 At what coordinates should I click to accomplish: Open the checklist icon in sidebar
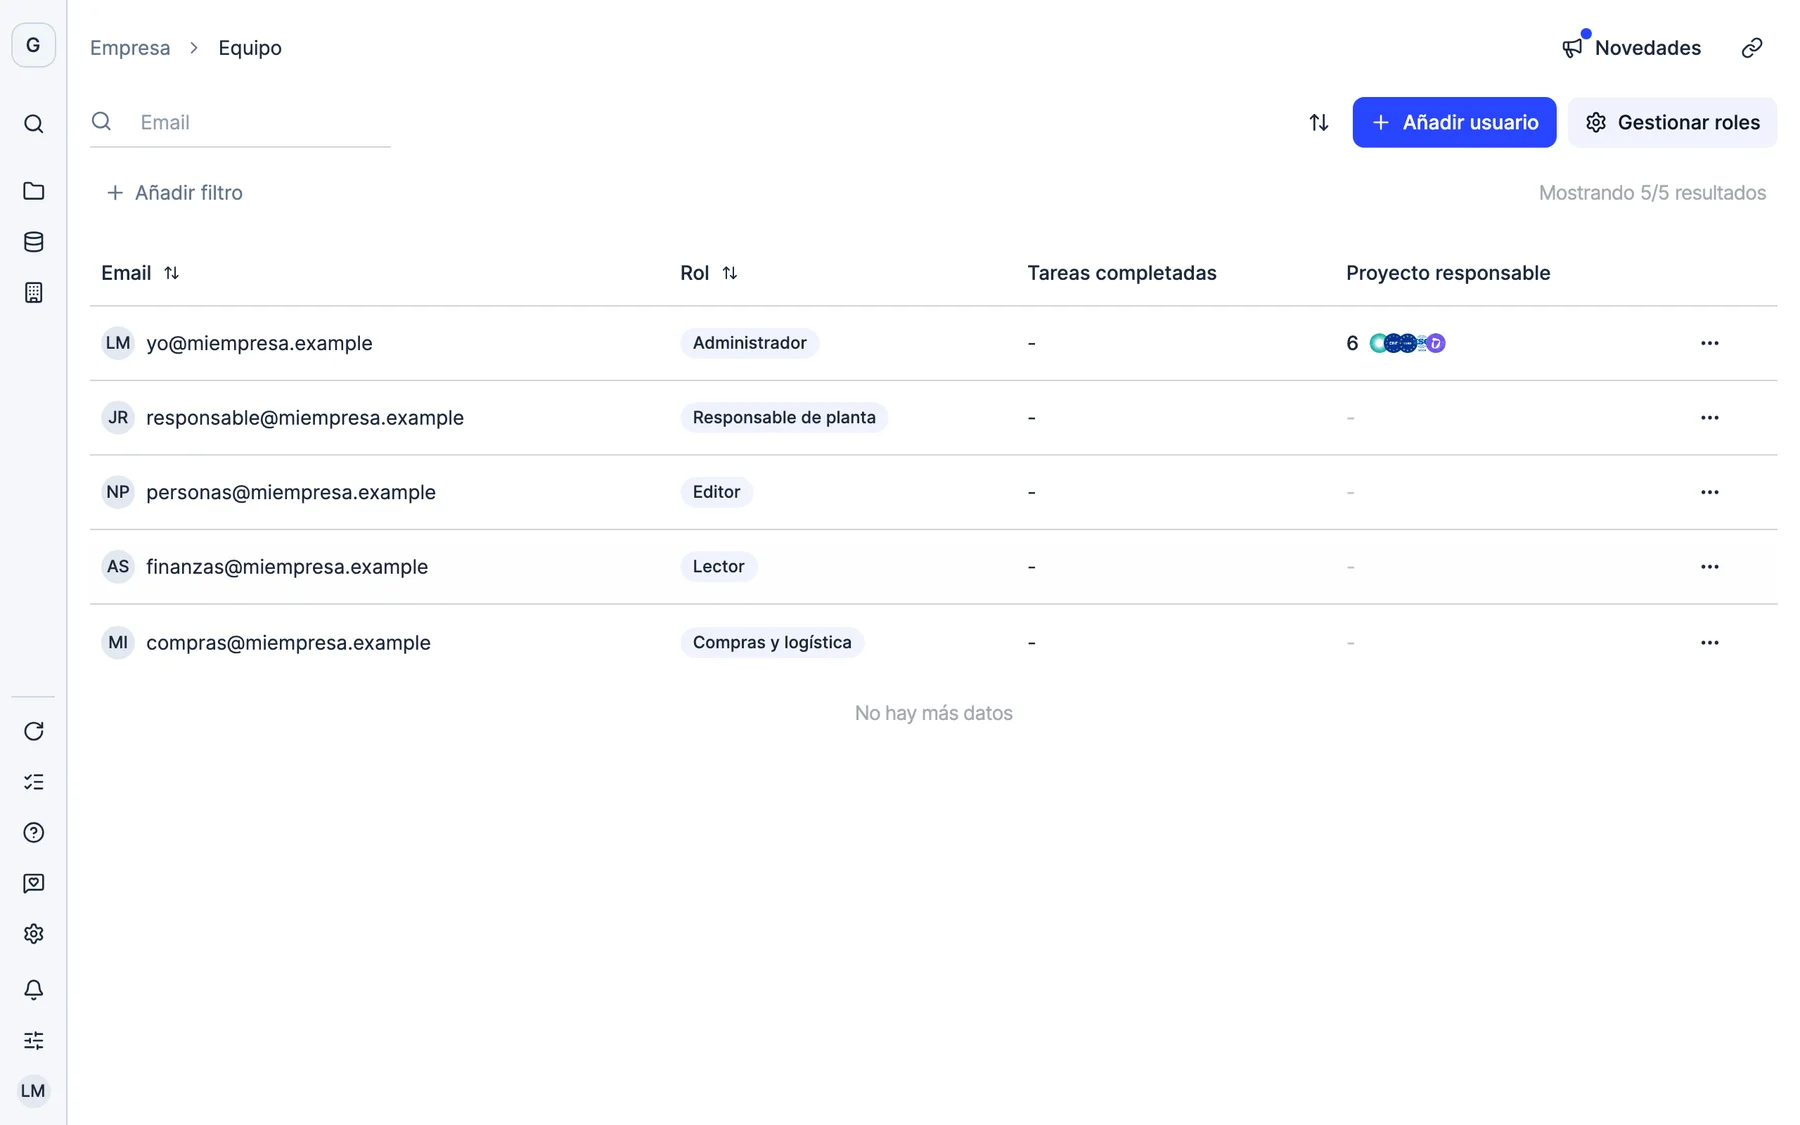[x=33, y=782]
